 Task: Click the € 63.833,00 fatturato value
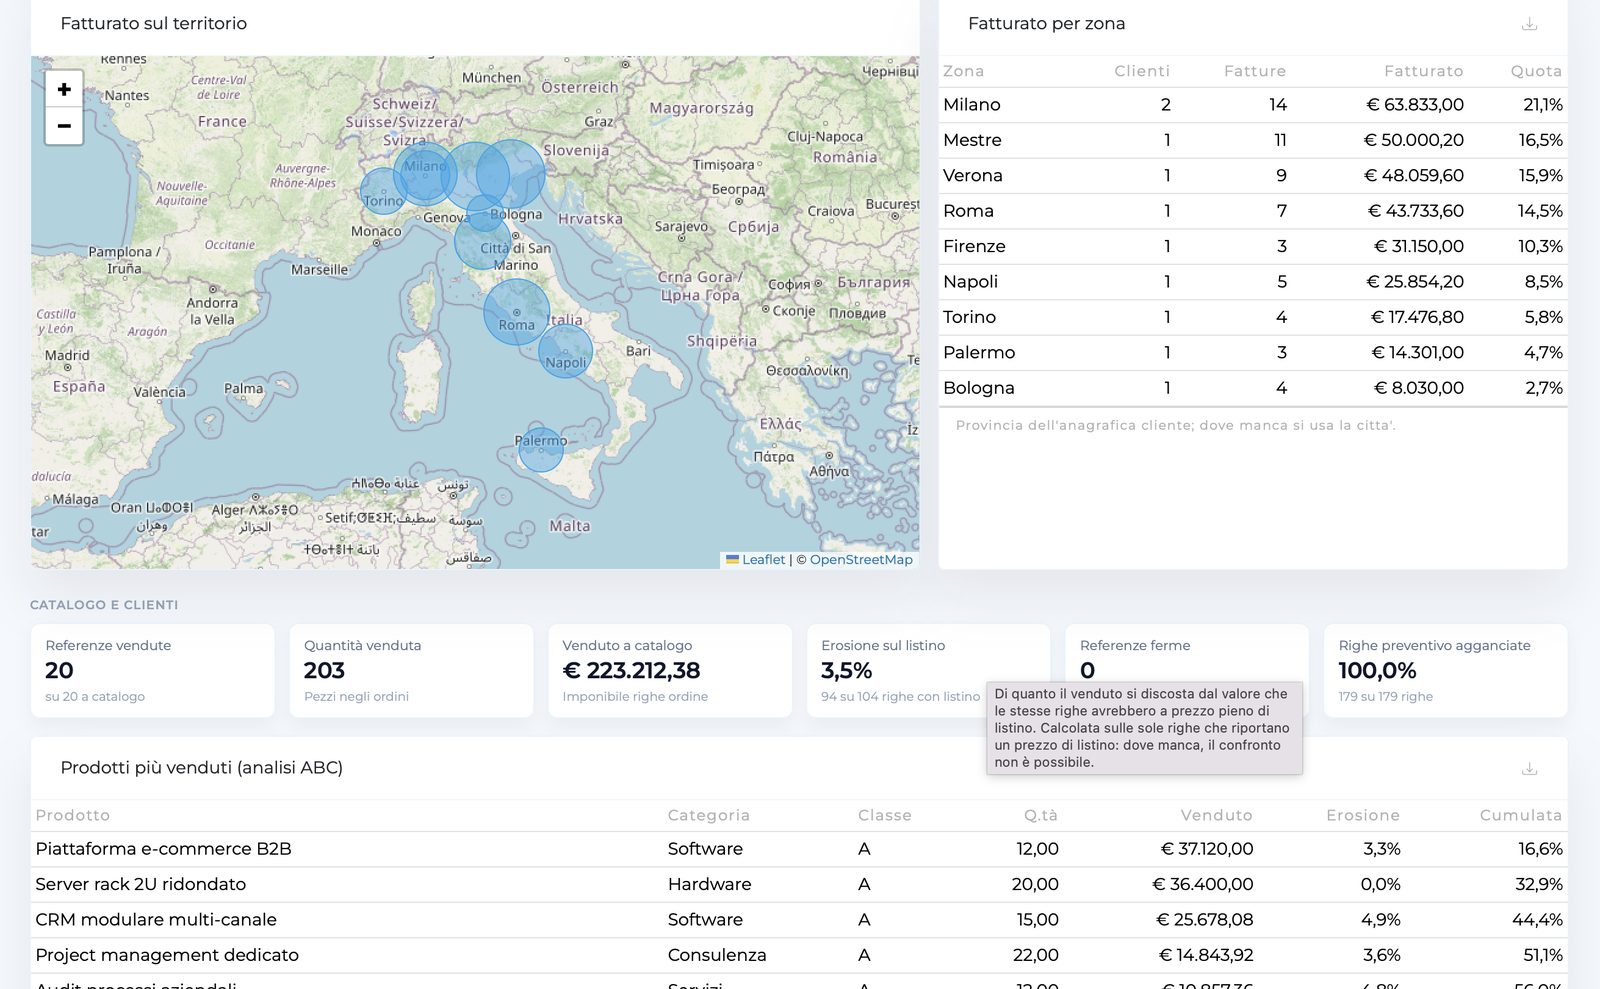1415,105
